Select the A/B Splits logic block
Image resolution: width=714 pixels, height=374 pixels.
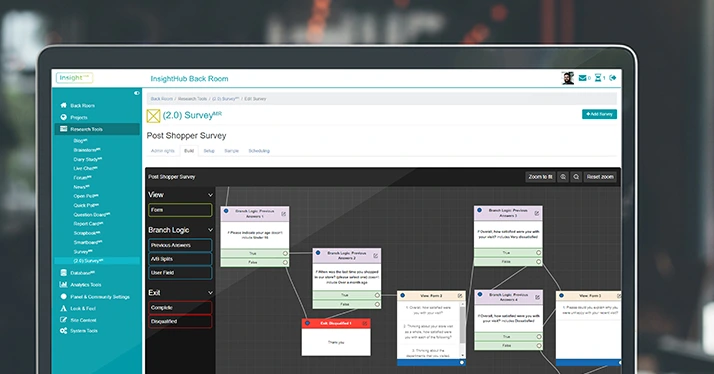[180, 259]
